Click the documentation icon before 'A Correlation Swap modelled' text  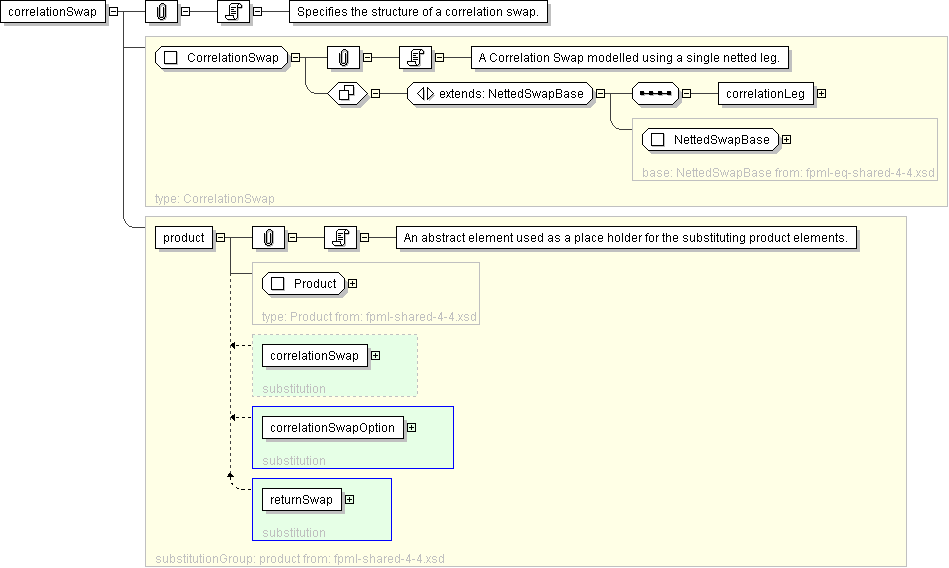click(414, 58)
